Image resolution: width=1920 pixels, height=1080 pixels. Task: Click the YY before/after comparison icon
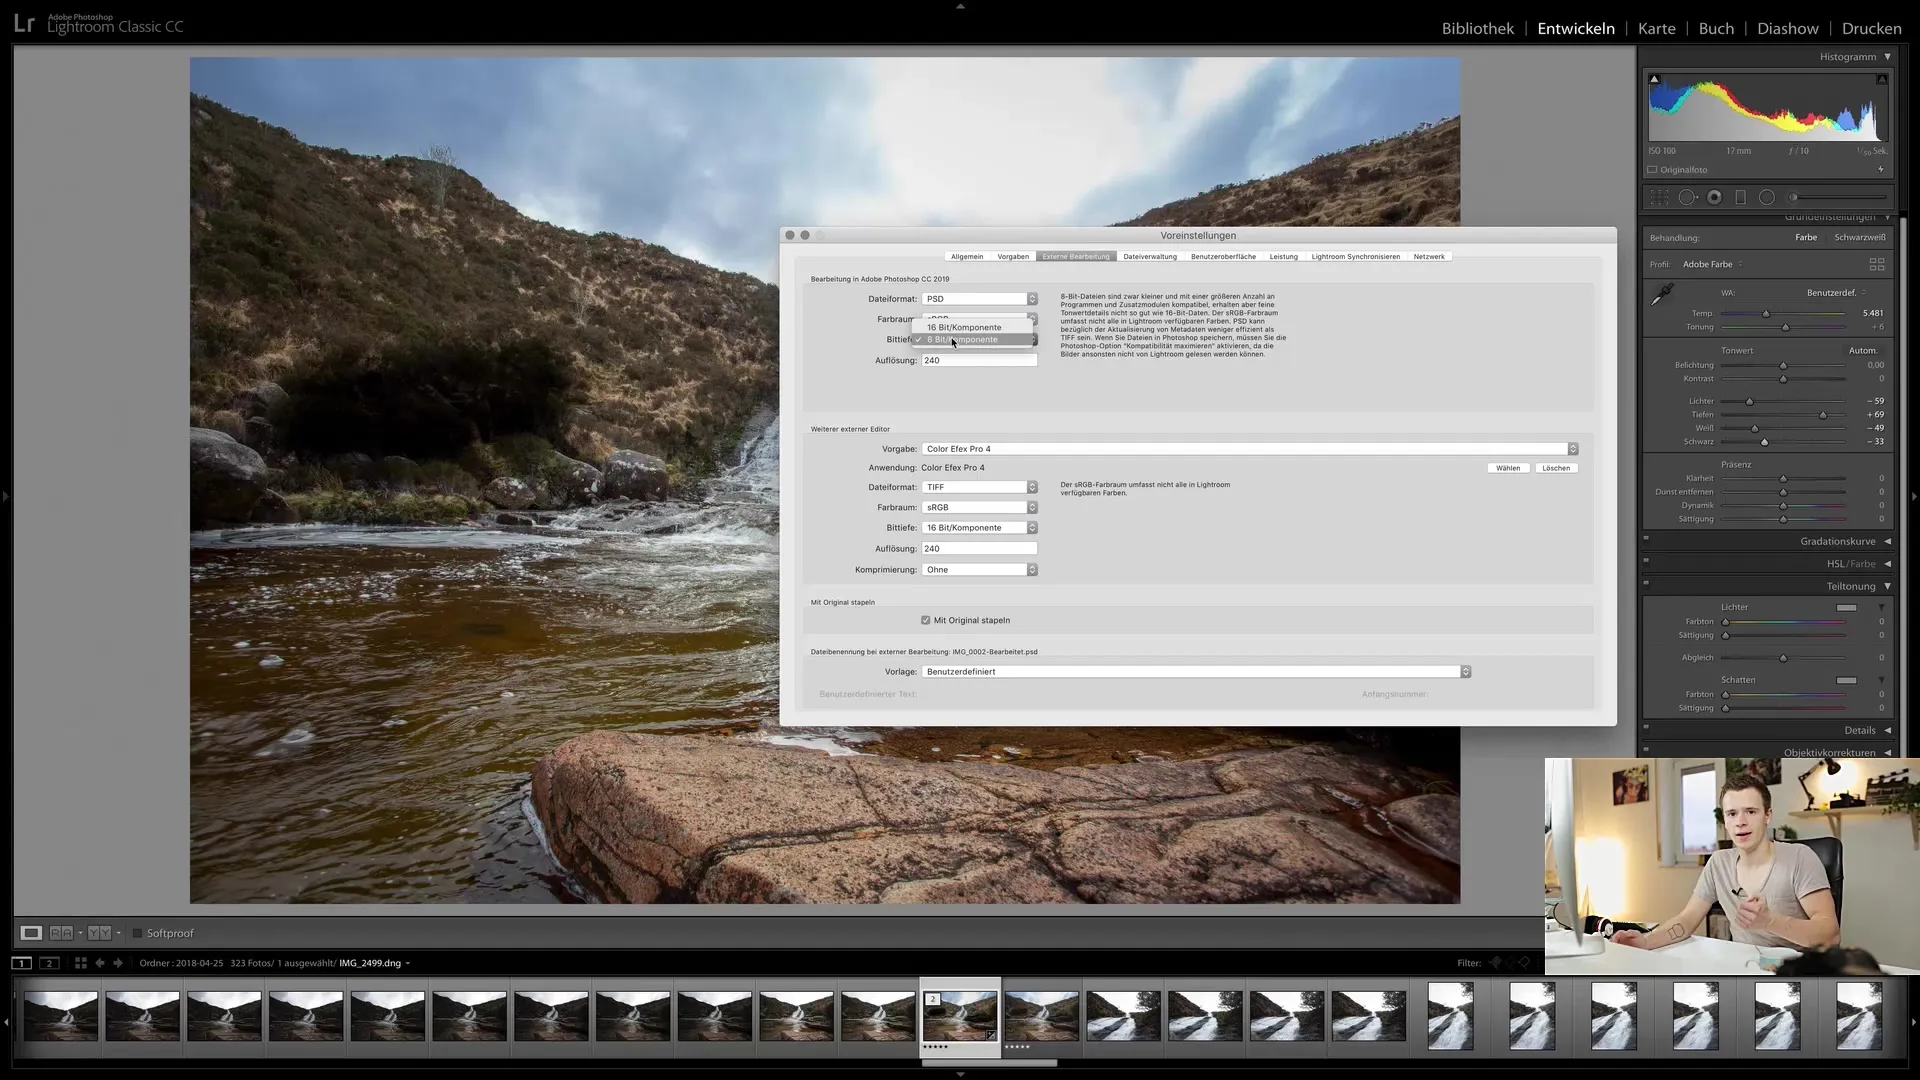tap(99, 933)
